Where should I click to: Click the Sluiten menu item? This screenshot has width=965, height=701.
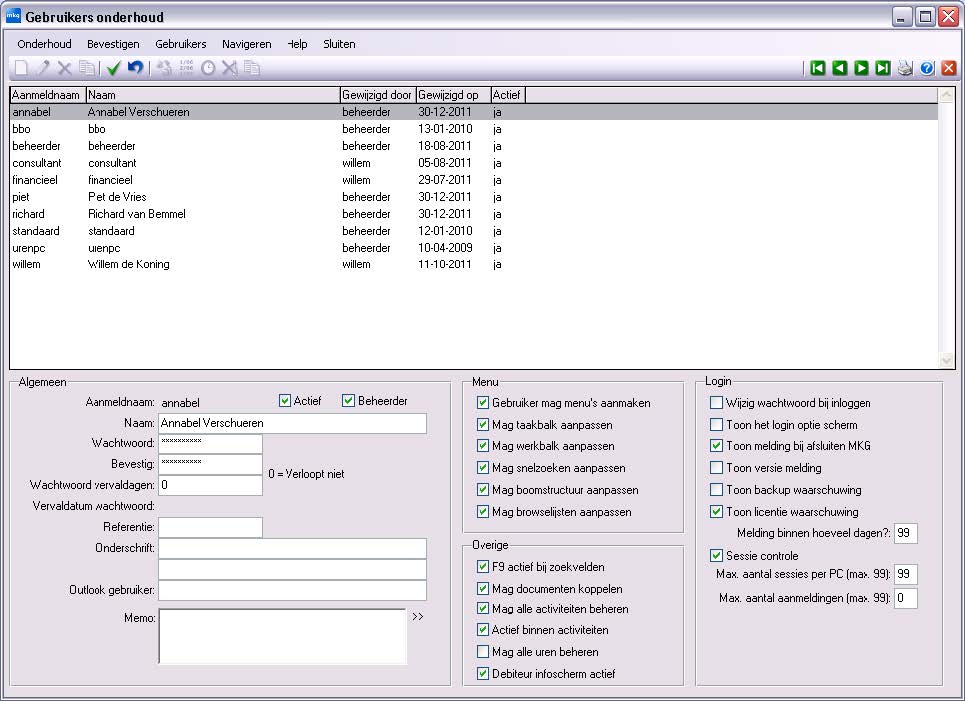339,44
